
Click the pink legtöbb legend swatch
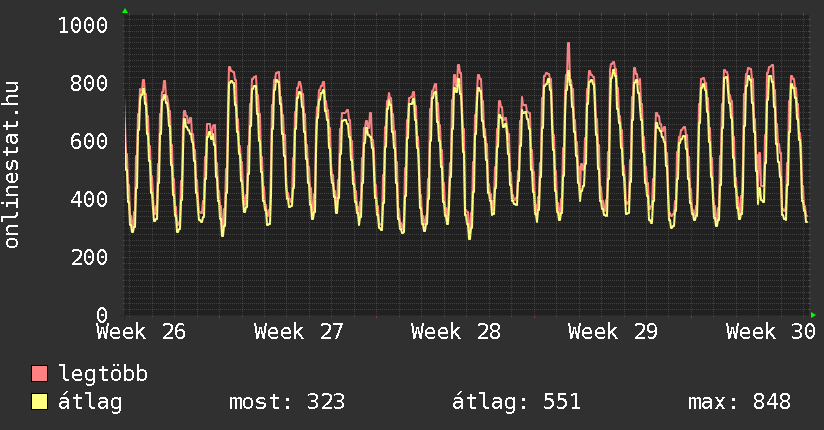39,374
